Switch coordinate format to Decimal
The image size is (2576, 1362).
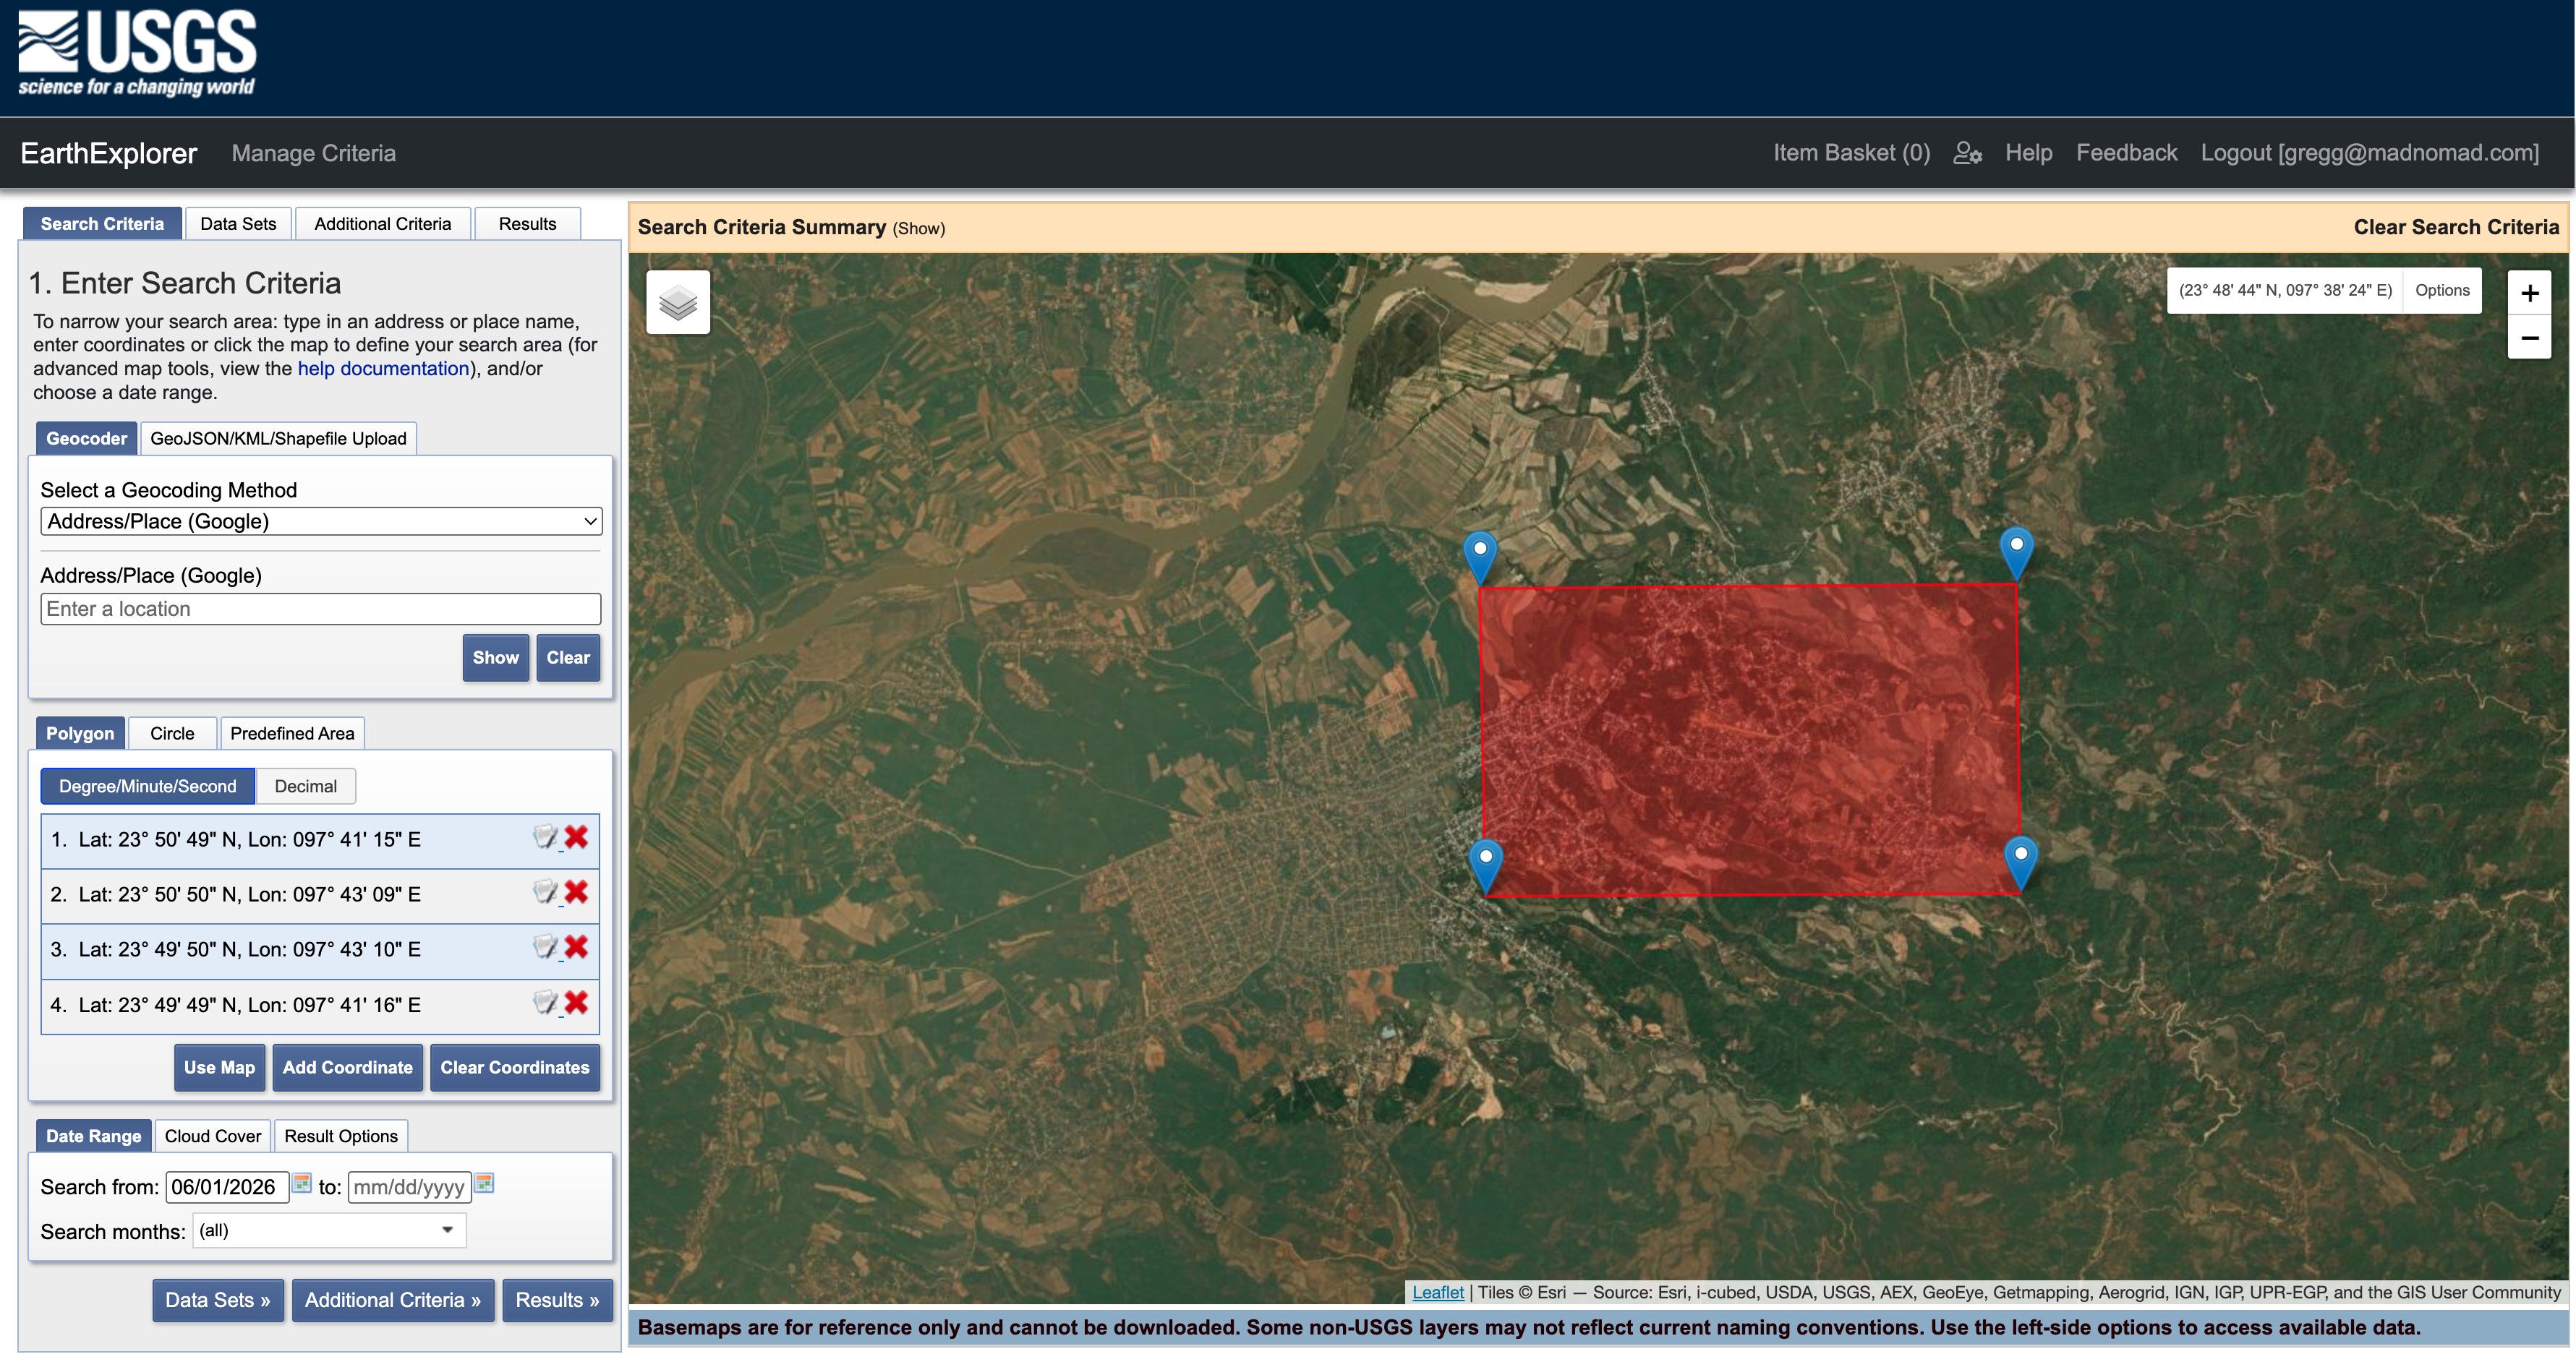pos(306,787)
